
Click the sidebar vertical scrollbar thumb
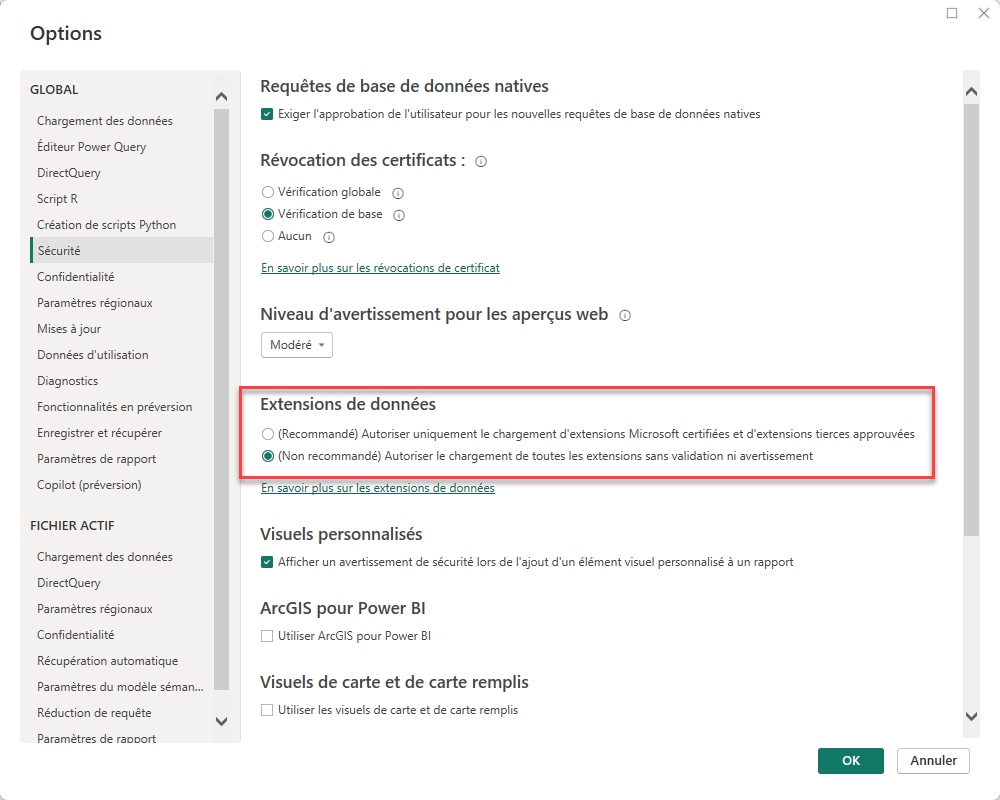click(x=221, y=399)
